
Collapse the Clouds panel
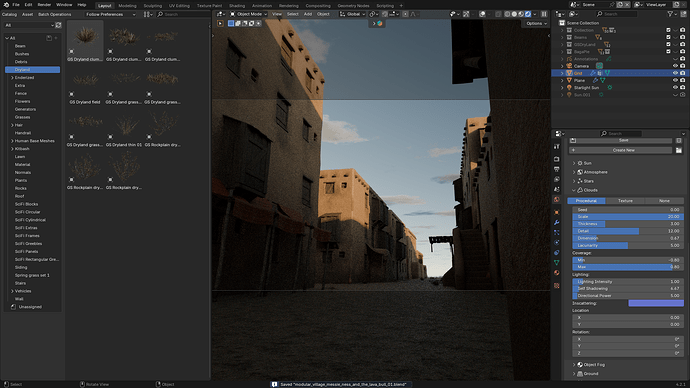[574, 190]
